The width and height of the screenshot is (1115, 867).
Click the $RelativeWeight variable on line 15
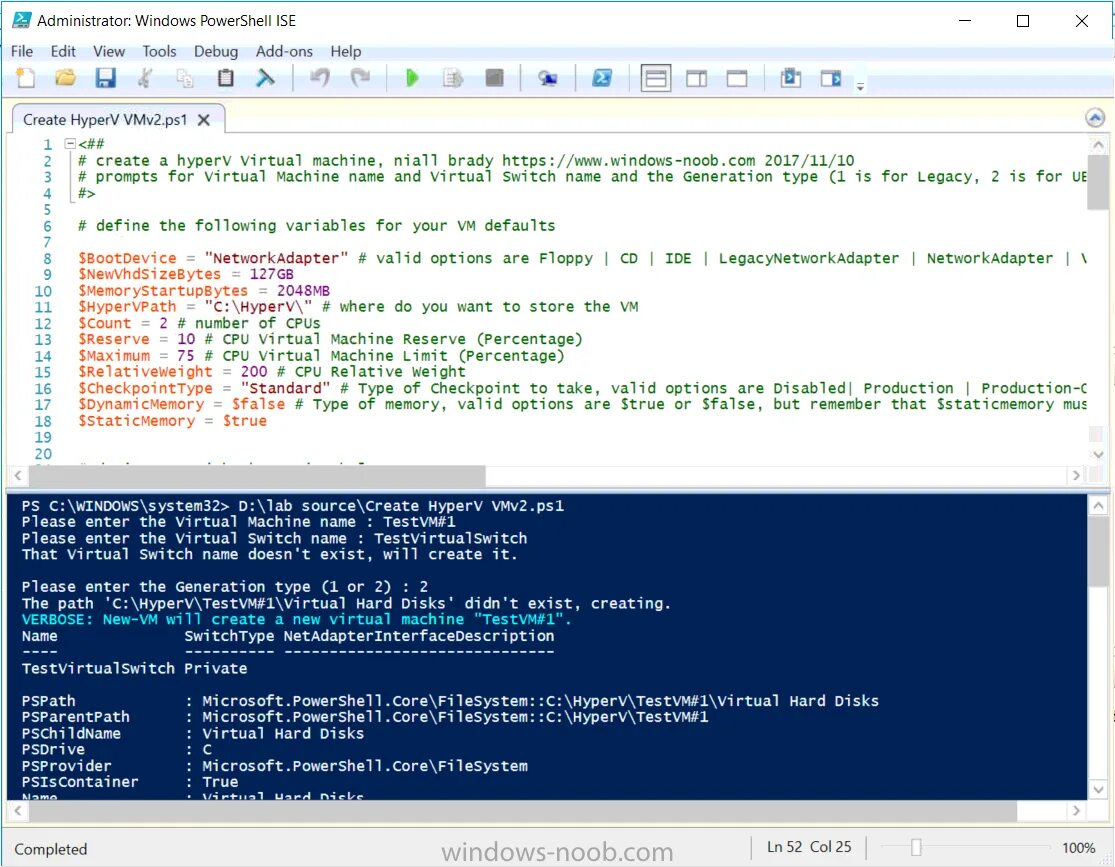point(145,372)
